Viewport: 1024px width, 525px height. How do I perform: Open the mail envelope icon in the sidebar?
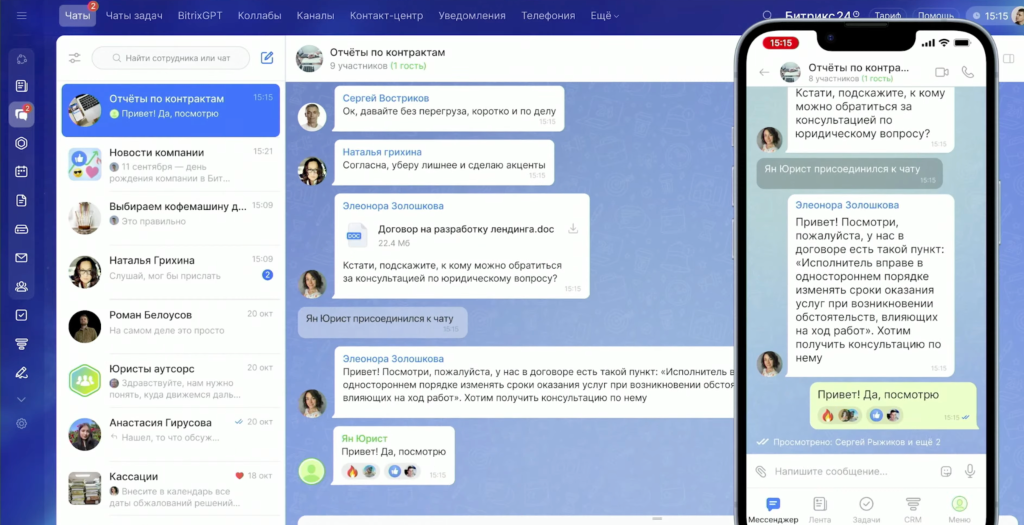pos(22,258)
